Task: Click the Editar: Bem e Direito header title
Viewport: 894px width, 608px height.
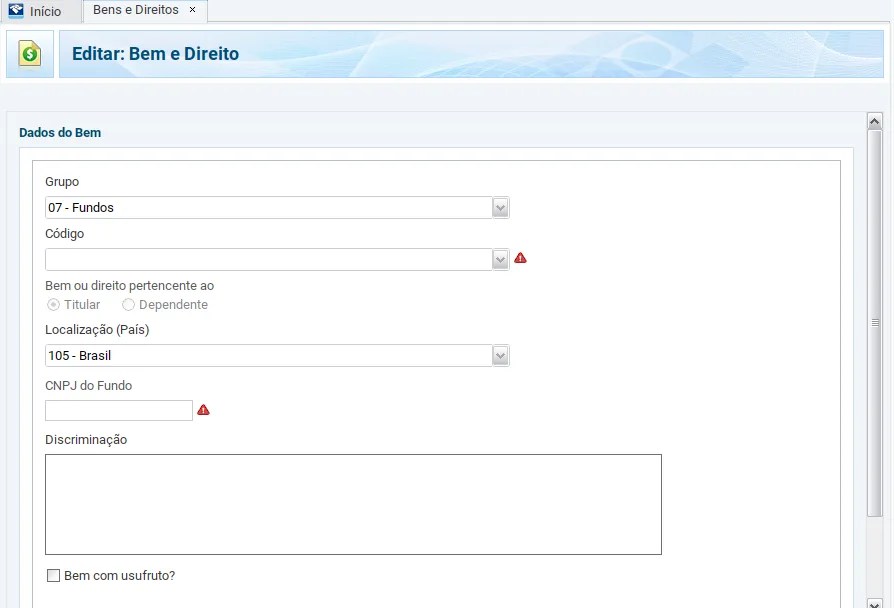Action: click(155, 54)
